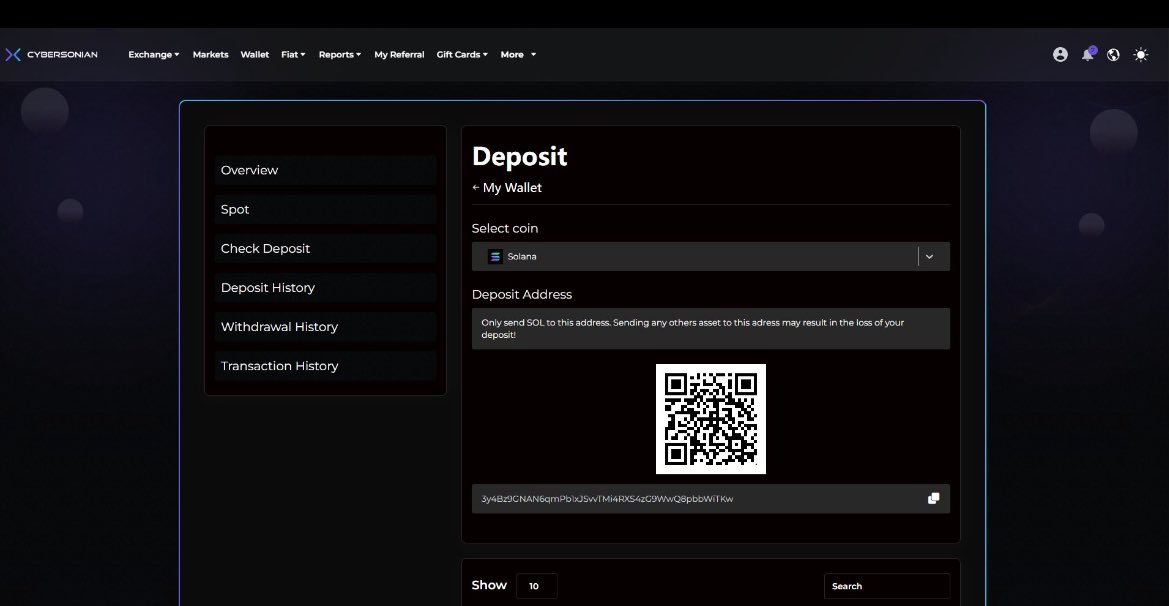Expand the Select coin dropdown chevron

coord(929,256)
